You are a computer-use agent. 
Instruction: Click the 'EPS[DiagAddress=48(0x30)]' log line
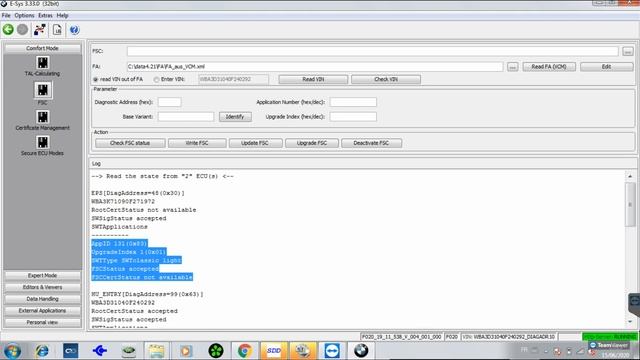138,193
